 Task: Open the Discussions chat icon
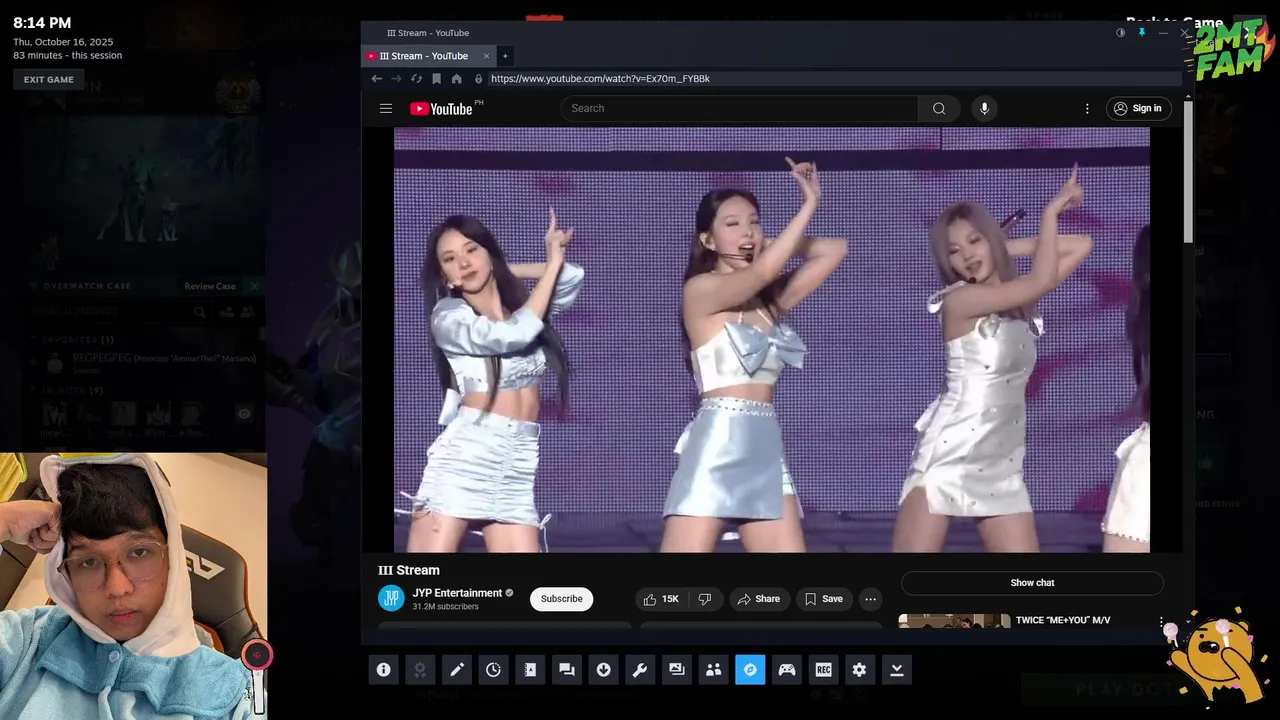(x=567, y=670)
